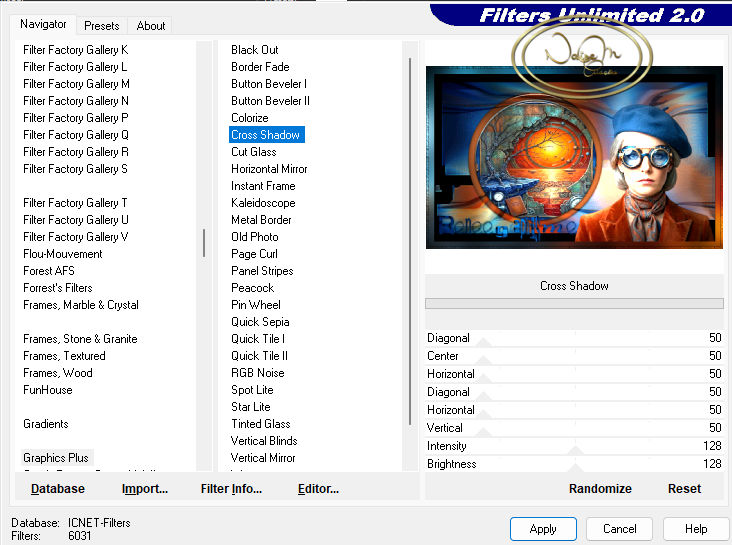Choose the Old Photo filter
732x545 pixels.
coord(254,237)
